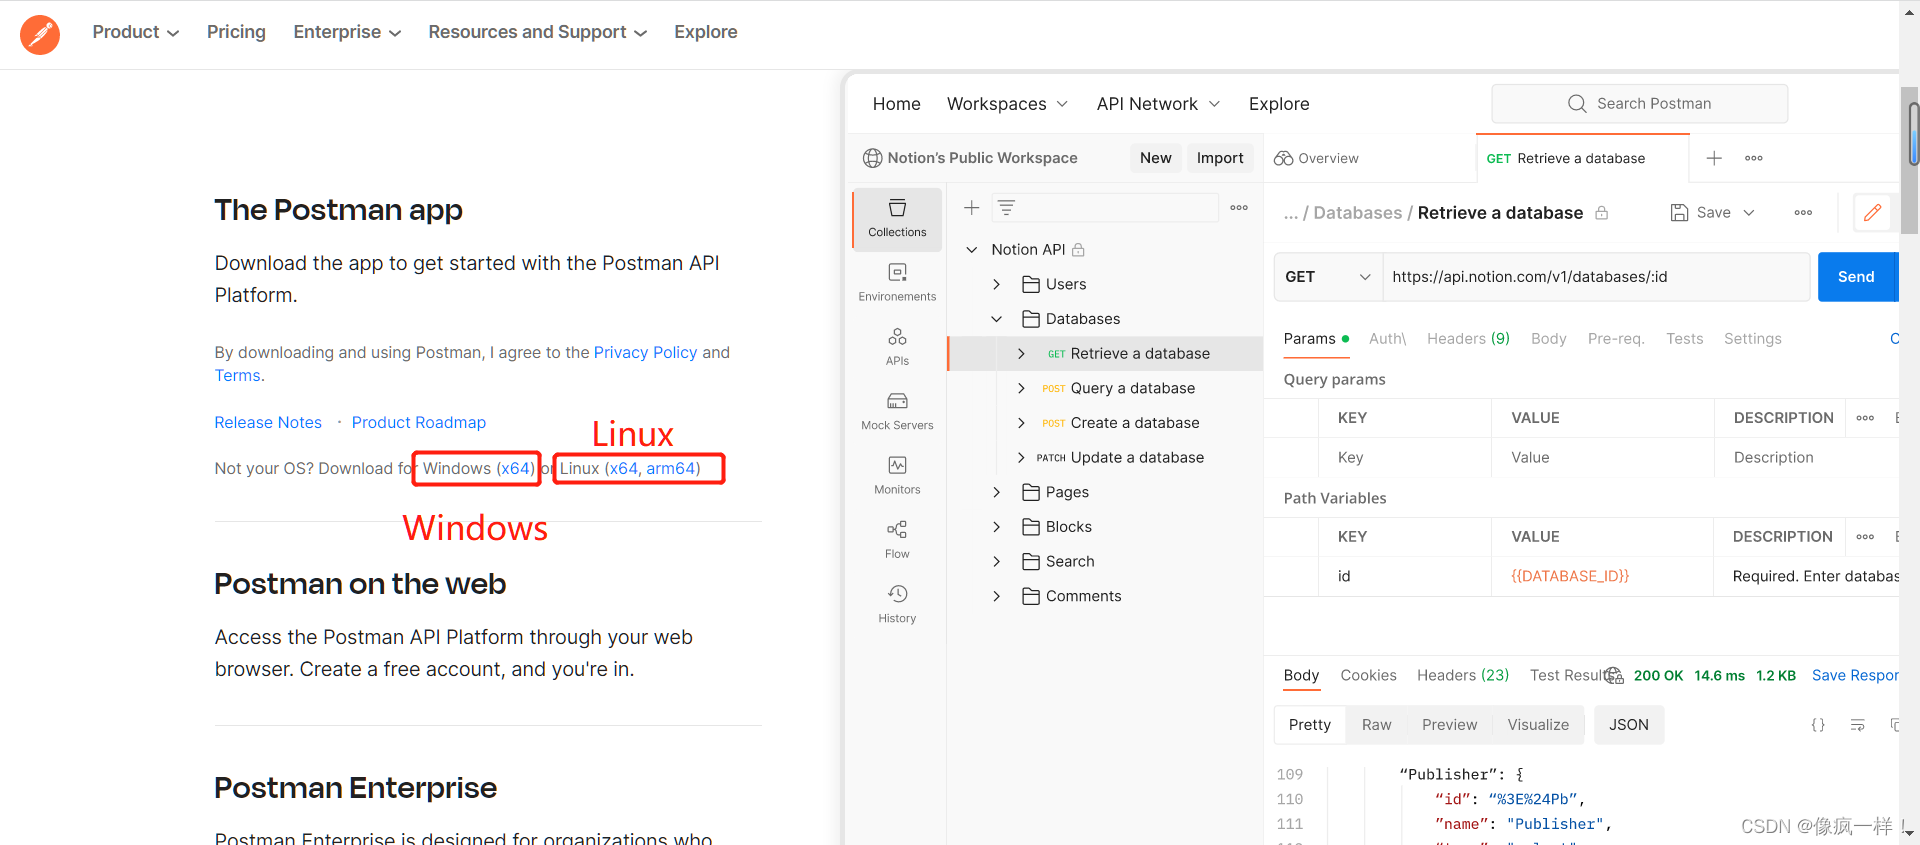Open the Save dropdown arrow

click(x=1749, y=213)
